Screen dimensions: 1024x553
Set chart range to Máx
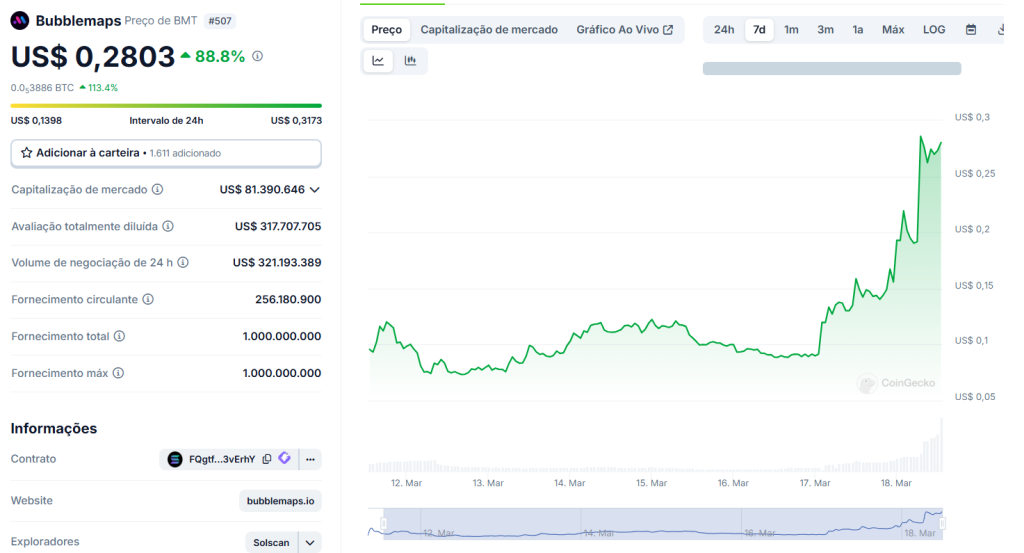pos(893,29)
